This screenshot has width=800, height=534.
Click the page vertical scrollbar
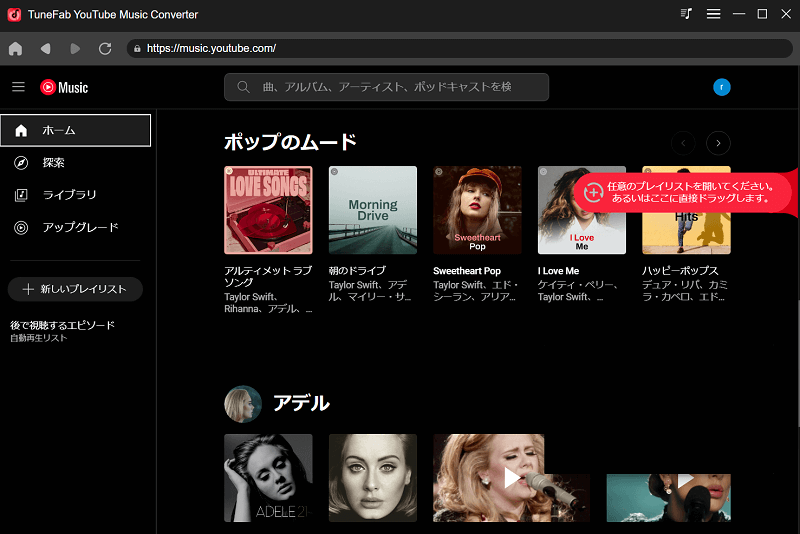[x=797, y=363]
